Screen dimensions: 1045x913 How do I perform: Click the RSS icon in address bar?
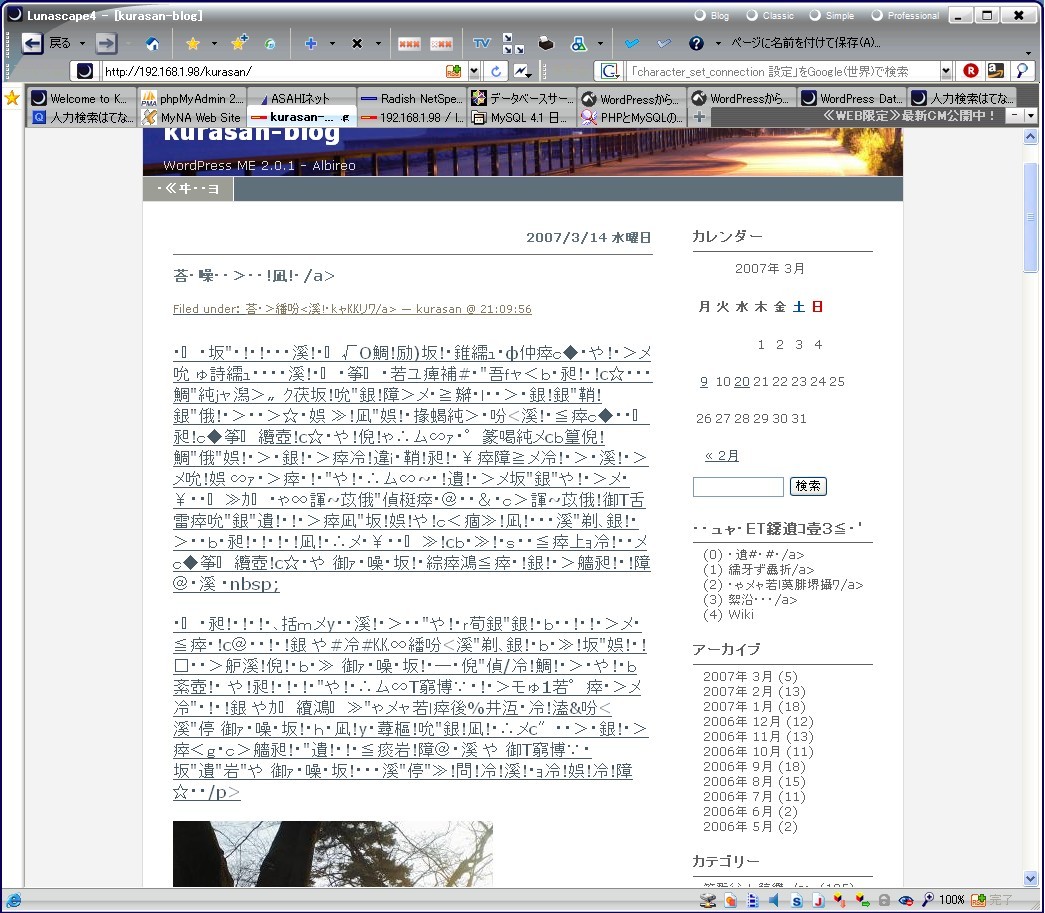tap(453, 71)
